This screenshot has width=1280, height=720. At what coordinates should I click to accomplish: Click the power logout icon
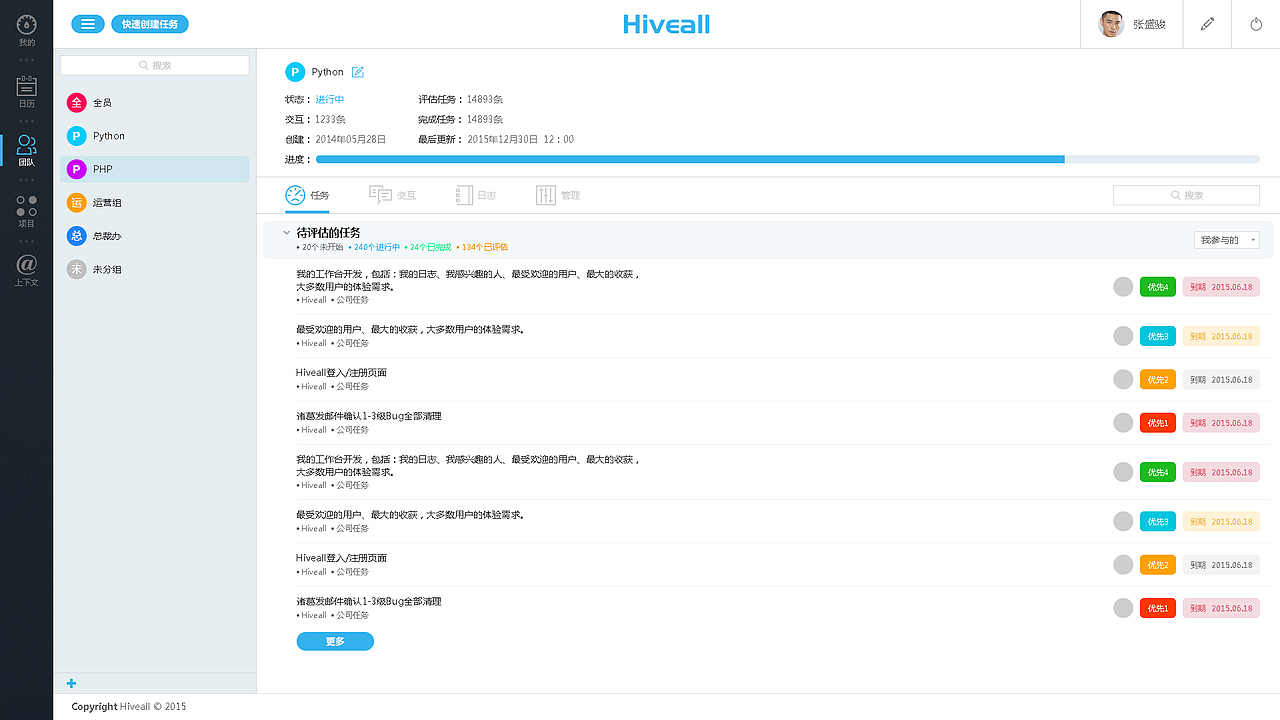(x=1257, y=24)
